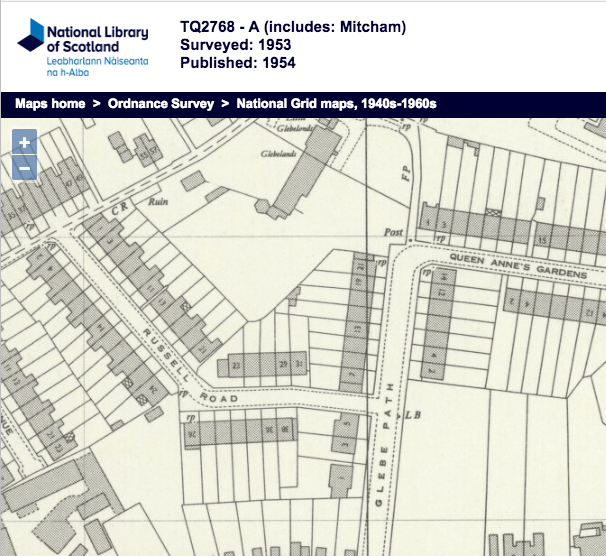Viewport: 606px width, 556px height.
Task: Click the Glebelands building on the map
Action: [x=299, y=180]
